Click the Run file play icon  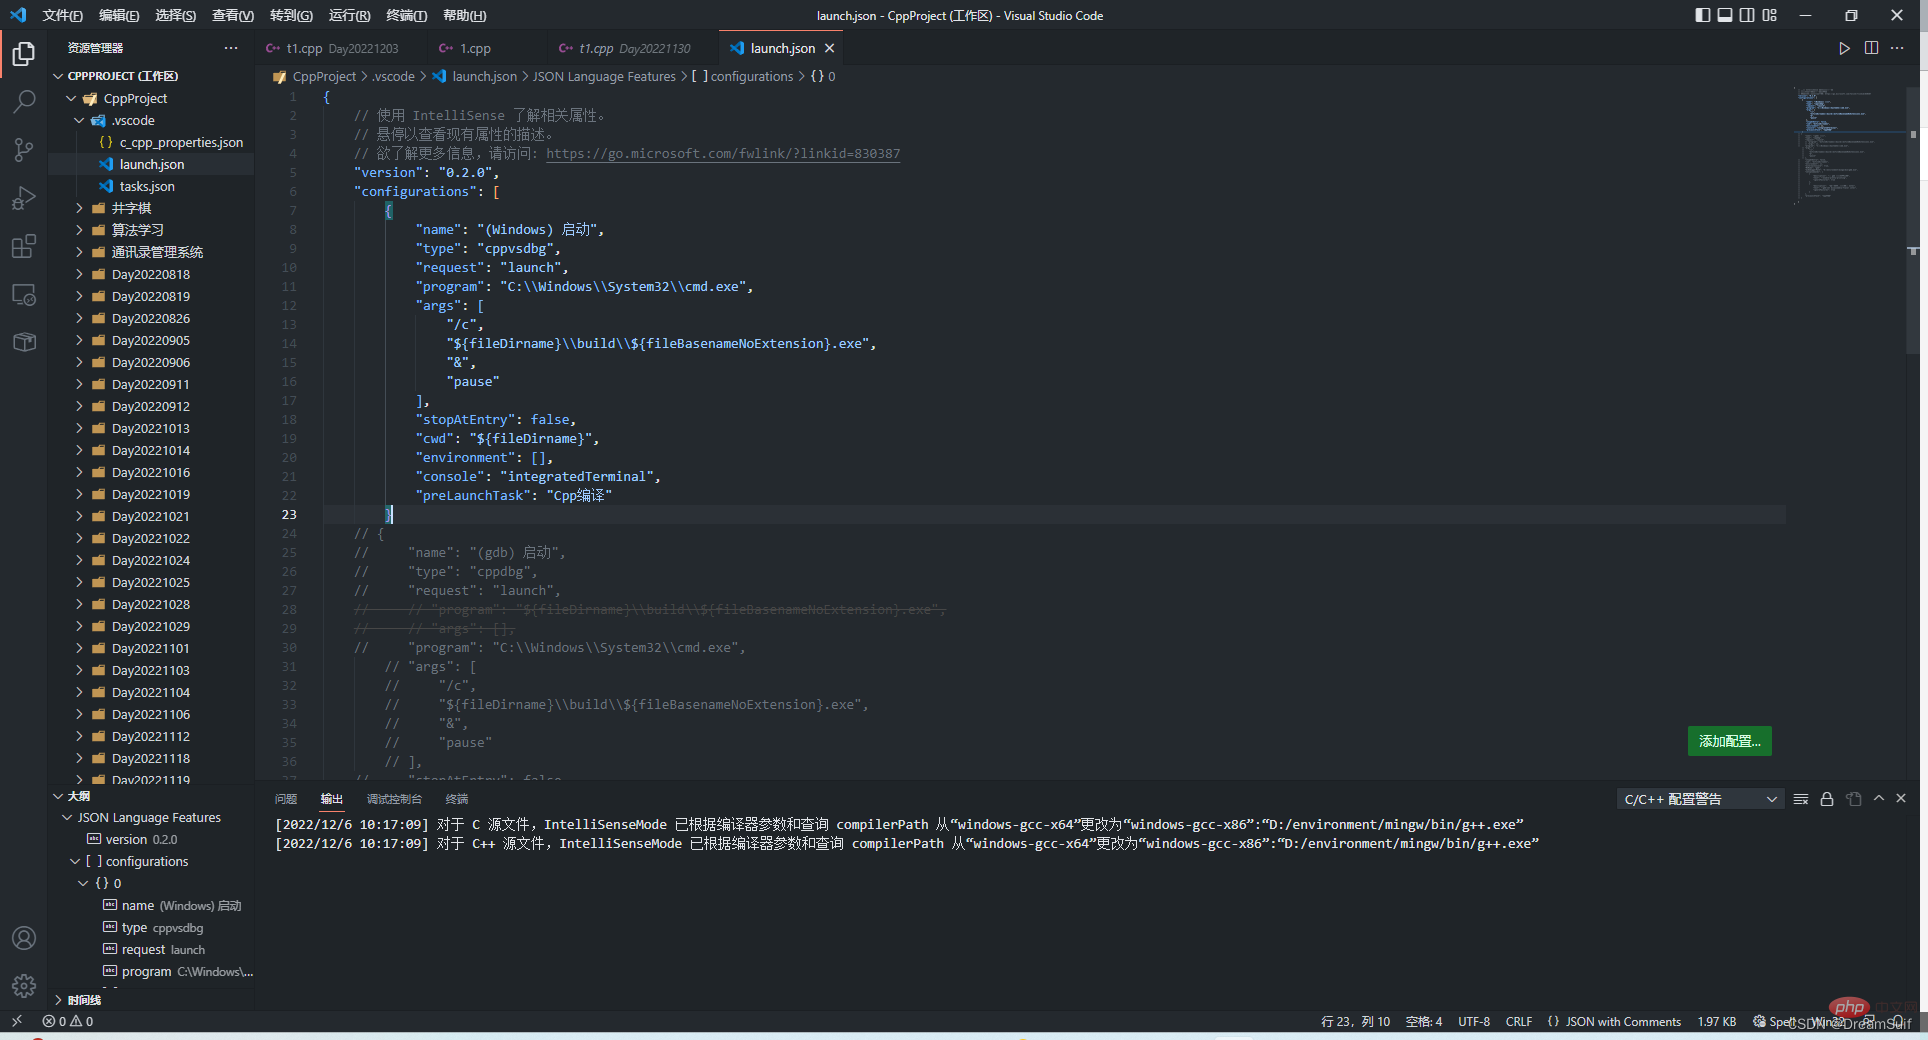click(1844, 48)
